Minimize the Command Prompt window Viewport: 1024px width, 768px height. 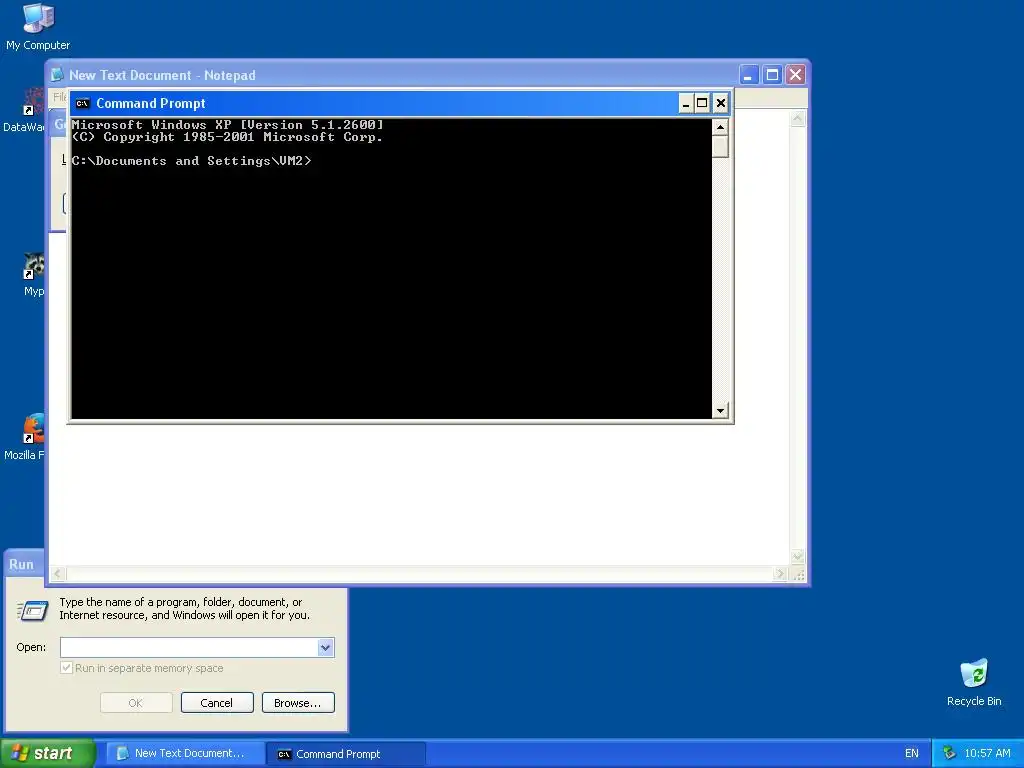click(686, 103)
